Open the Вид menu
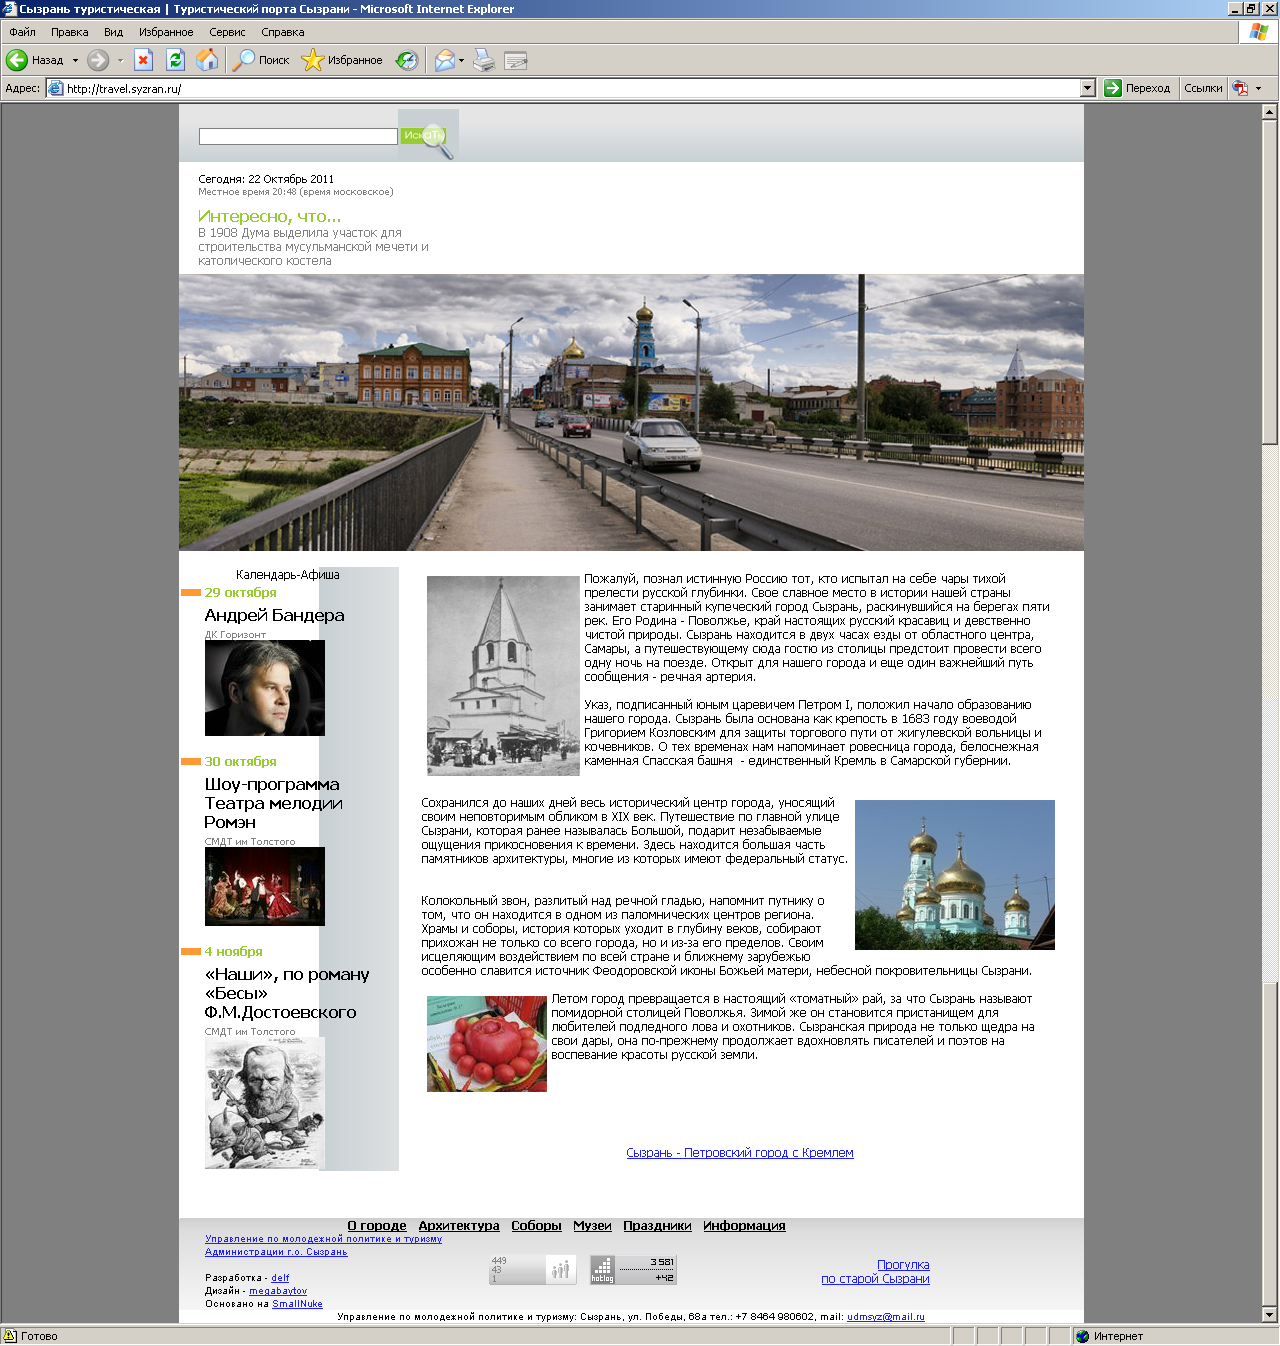Viewport: 1280px width, 1346px height. [x=113, y=32]
